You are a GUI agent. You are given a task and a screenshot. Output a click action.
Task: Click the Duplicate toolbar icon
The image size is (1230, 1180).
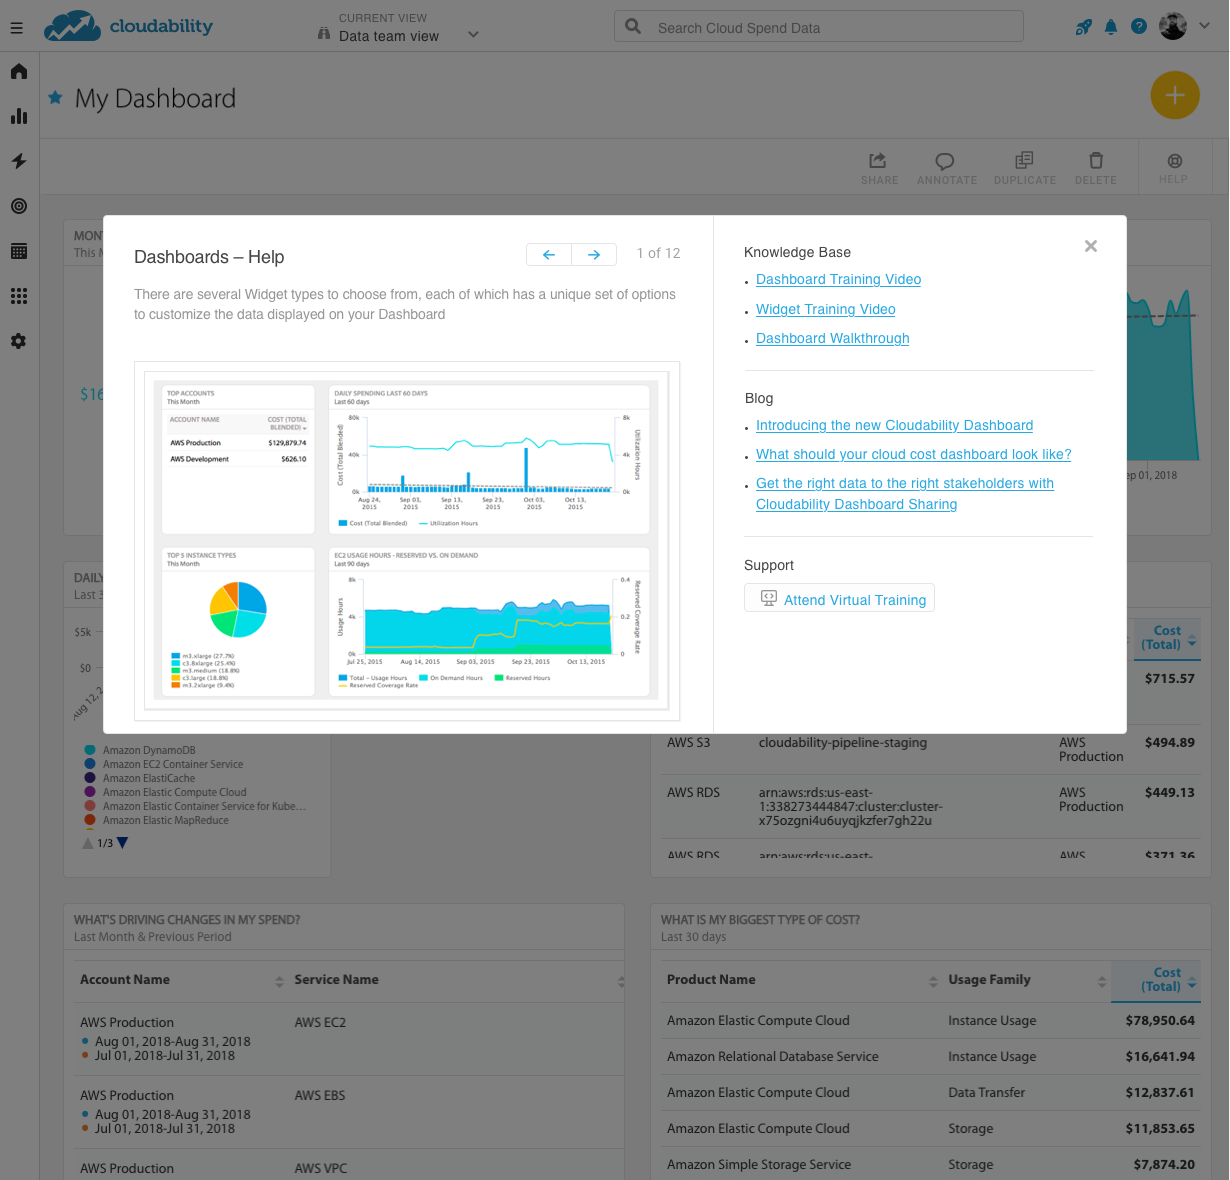(1025, 168)
